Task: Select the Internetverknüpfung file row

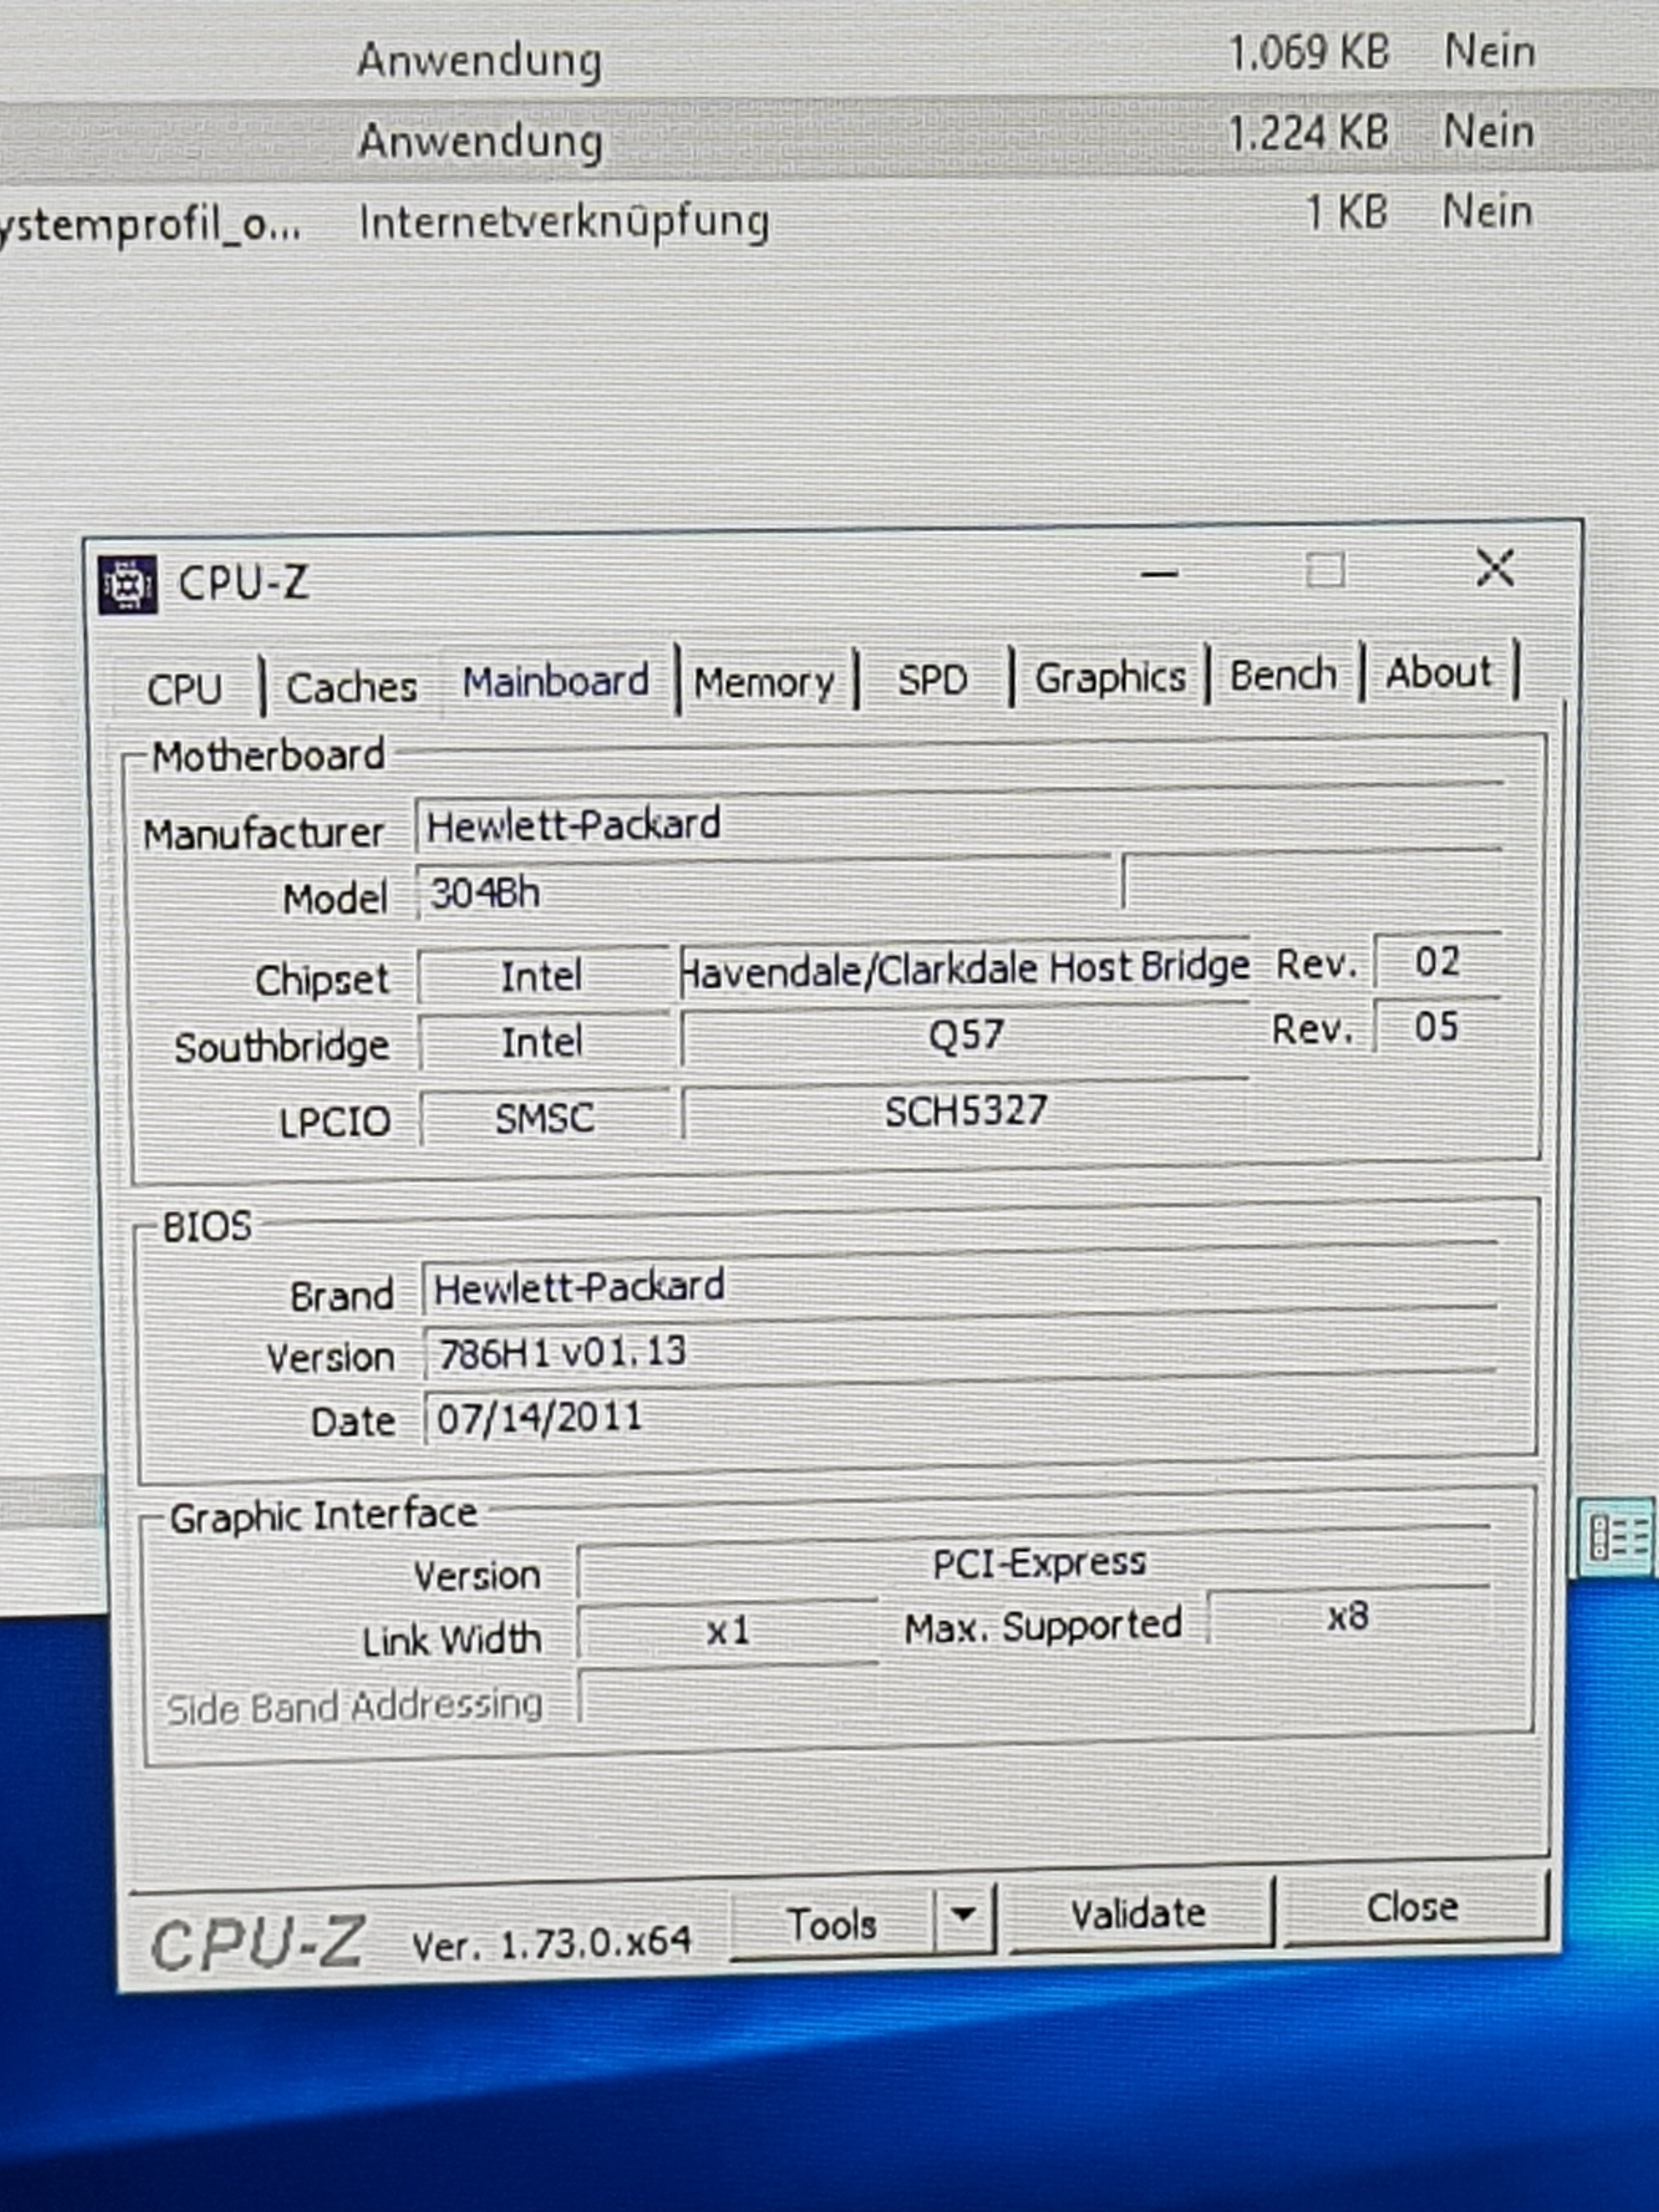Action: (564, 221)
